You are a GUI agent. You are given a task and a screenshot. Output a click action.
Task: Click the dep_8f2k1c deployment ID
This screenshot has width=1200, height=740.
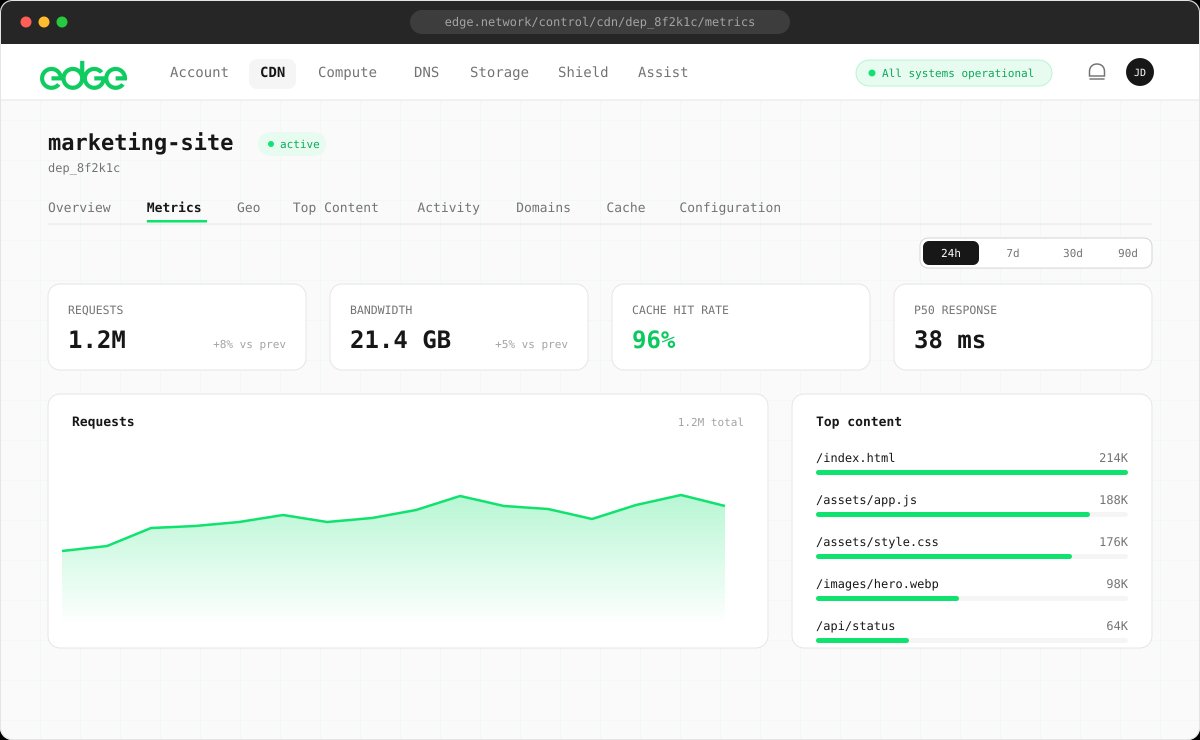(x=84, y=168)
